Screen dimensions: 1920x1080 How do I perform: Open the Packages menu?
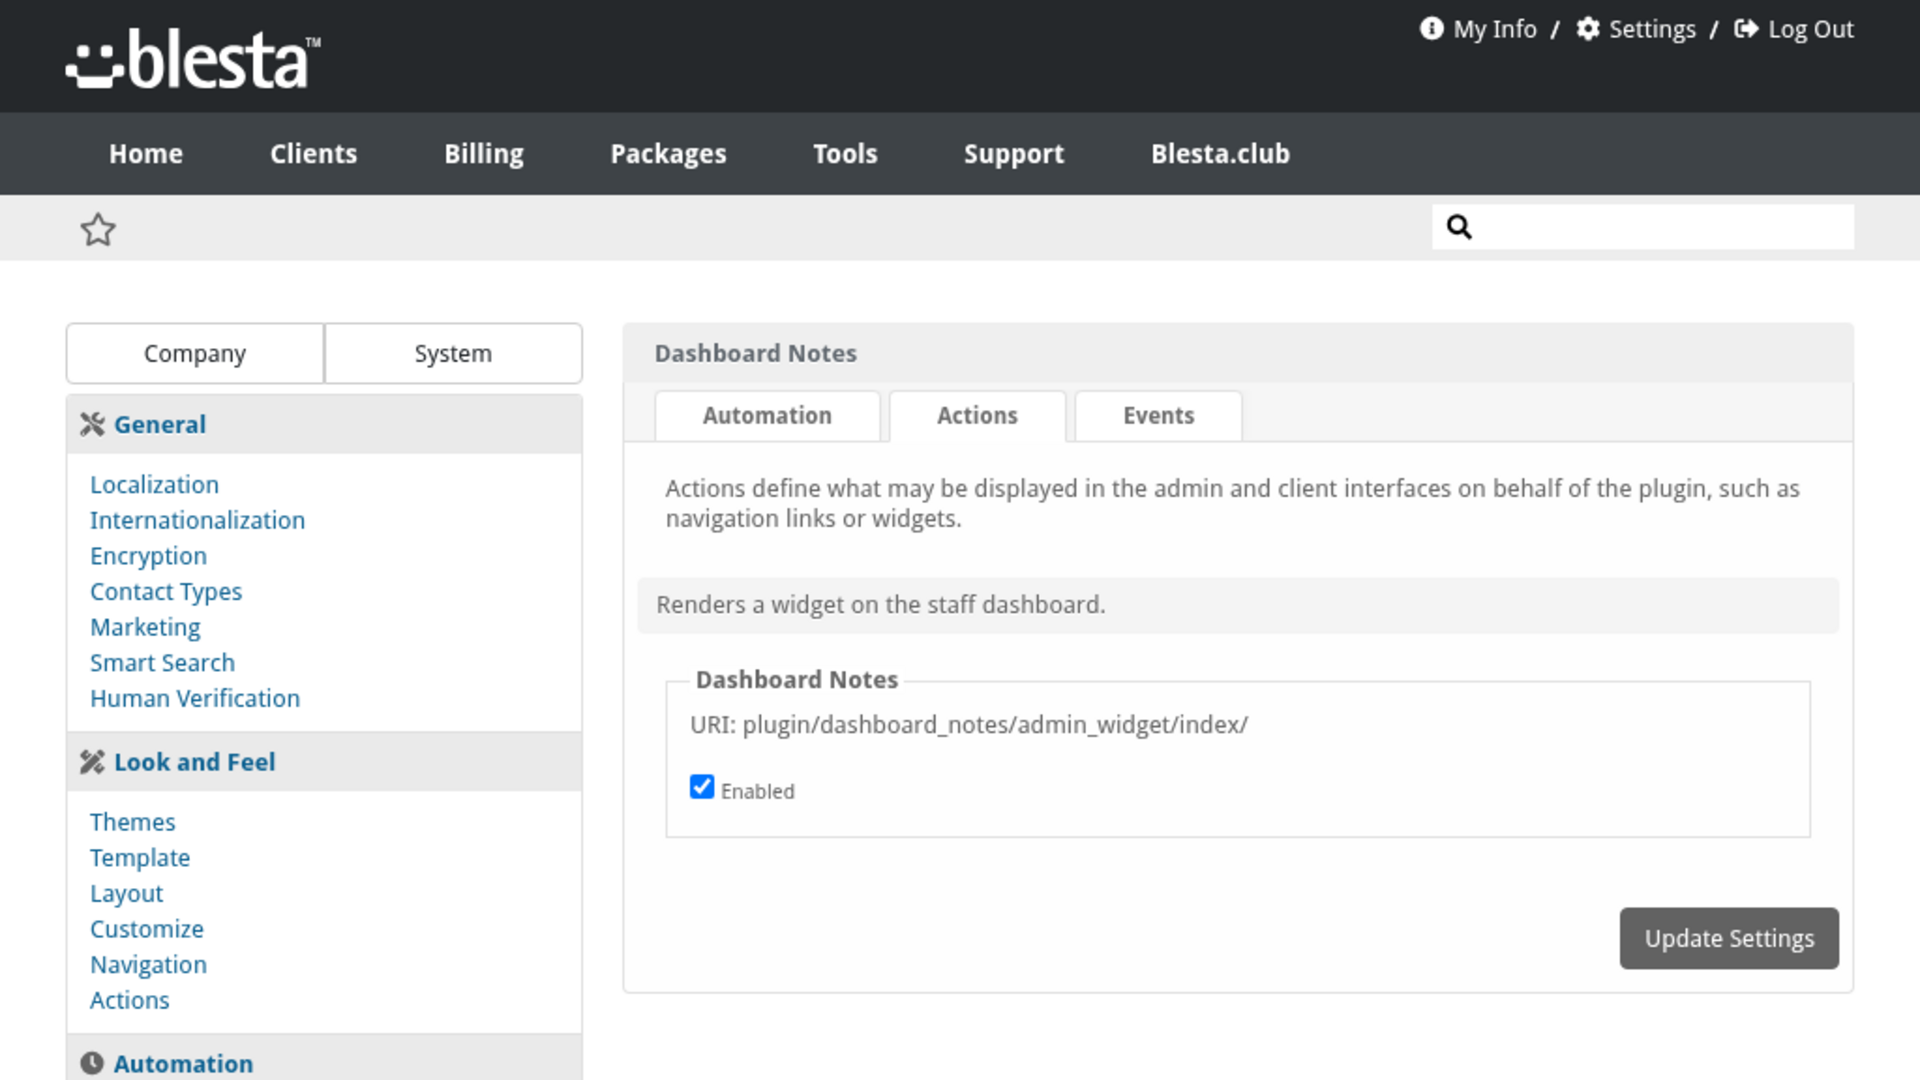[668, 153]
